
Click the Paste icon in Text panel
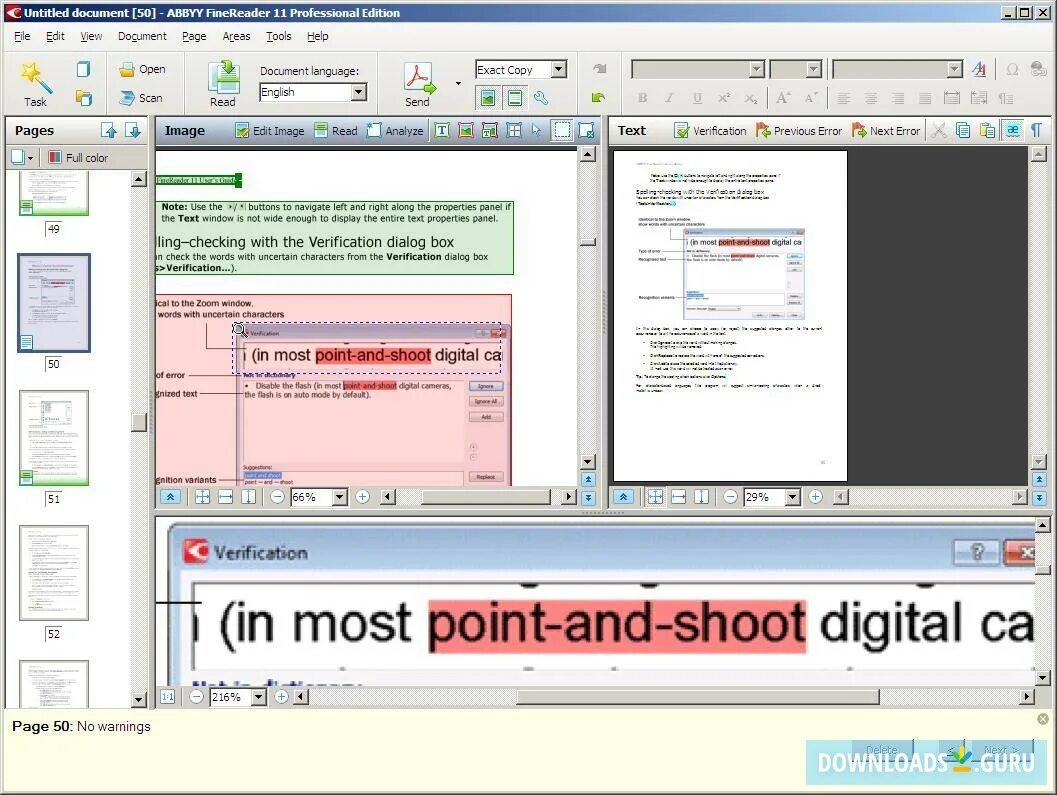tap(988, 131)
